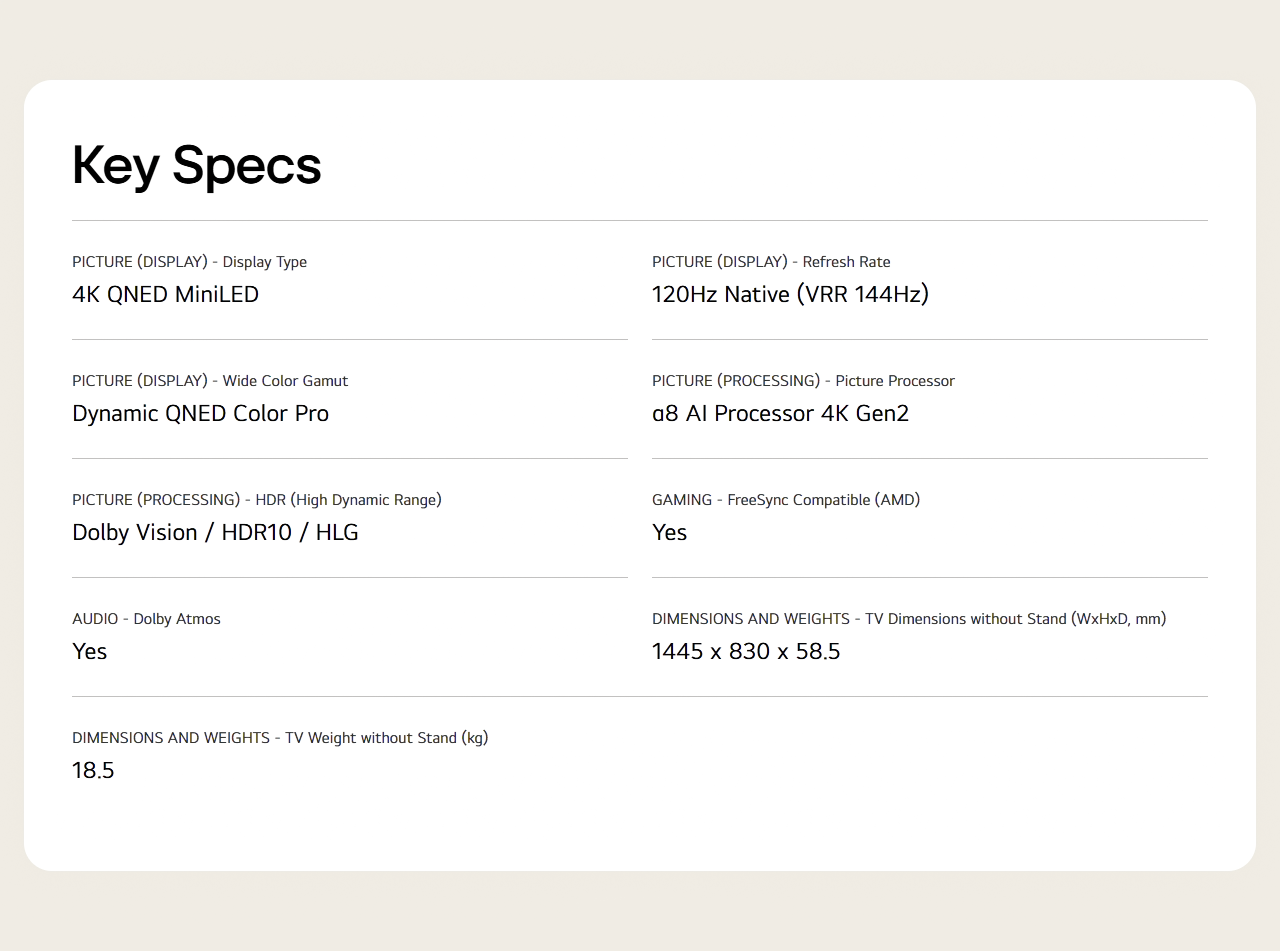Click the AUDIO - Dolby Atmos label
This screenshot has height=951, width=1280.
(x=146, y=619)
